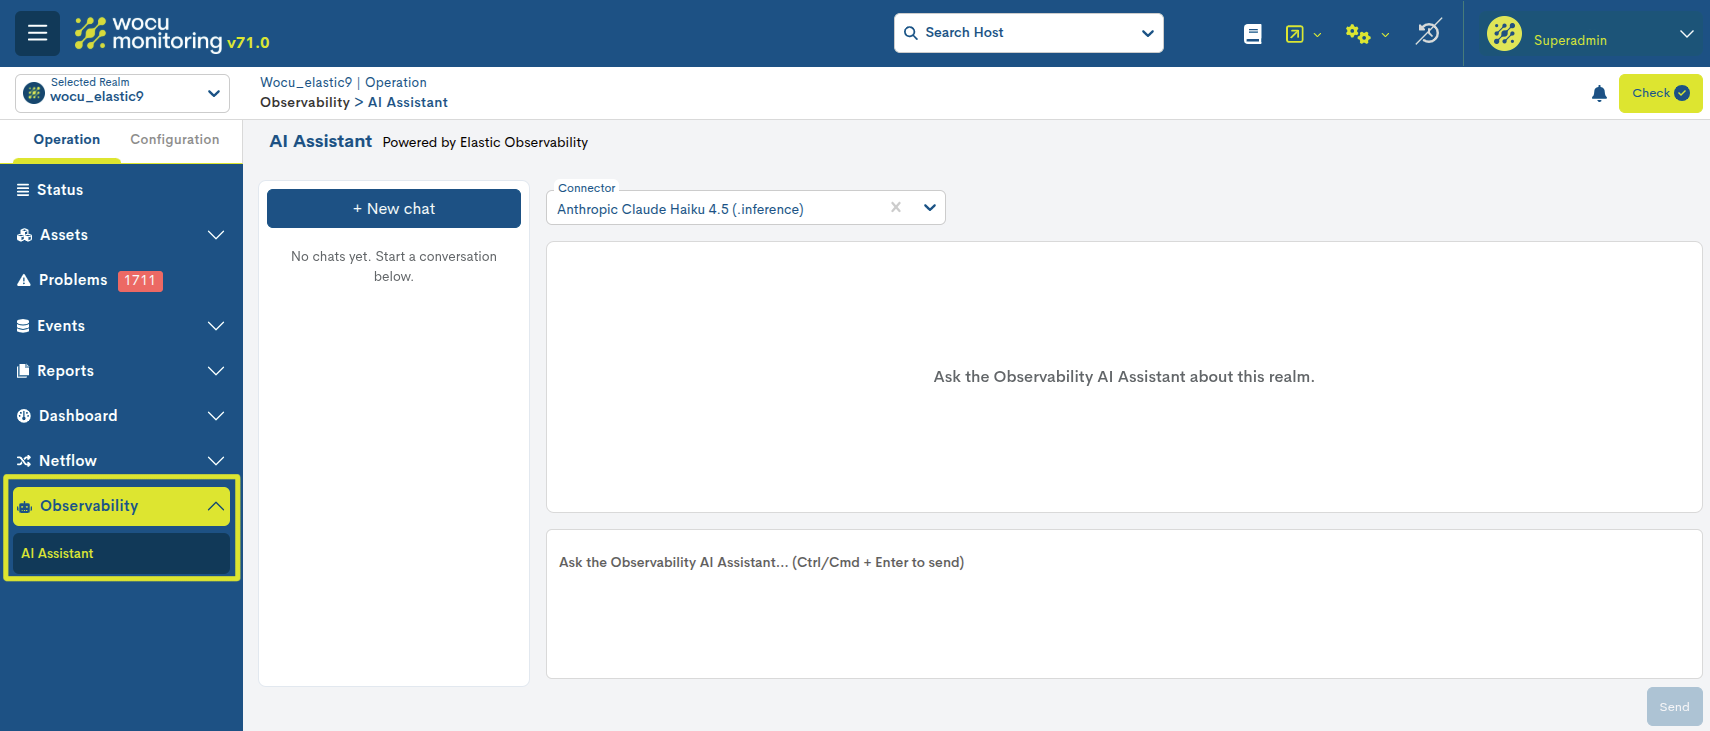
Task: Open the Superadmin user menu chevron
Action: pos(1687,34)
